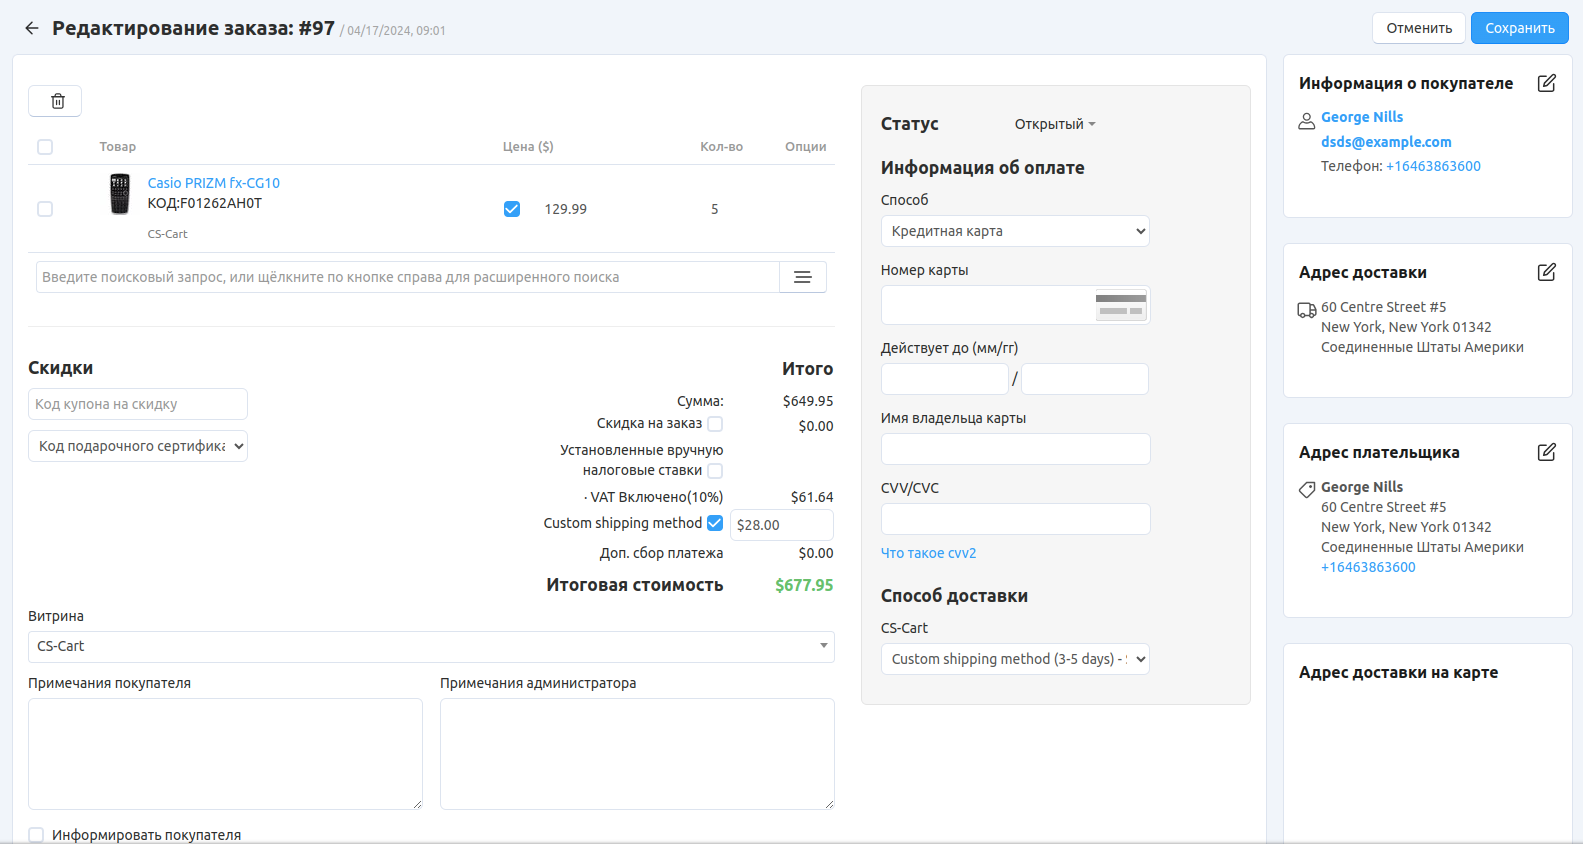
Task: Click into the coupon code field
Action: click(x=138, y=404)
